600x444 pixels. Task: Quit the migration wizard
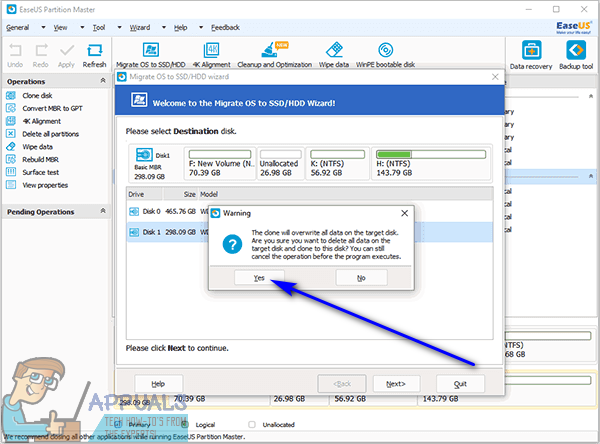(x=460, y=384)
